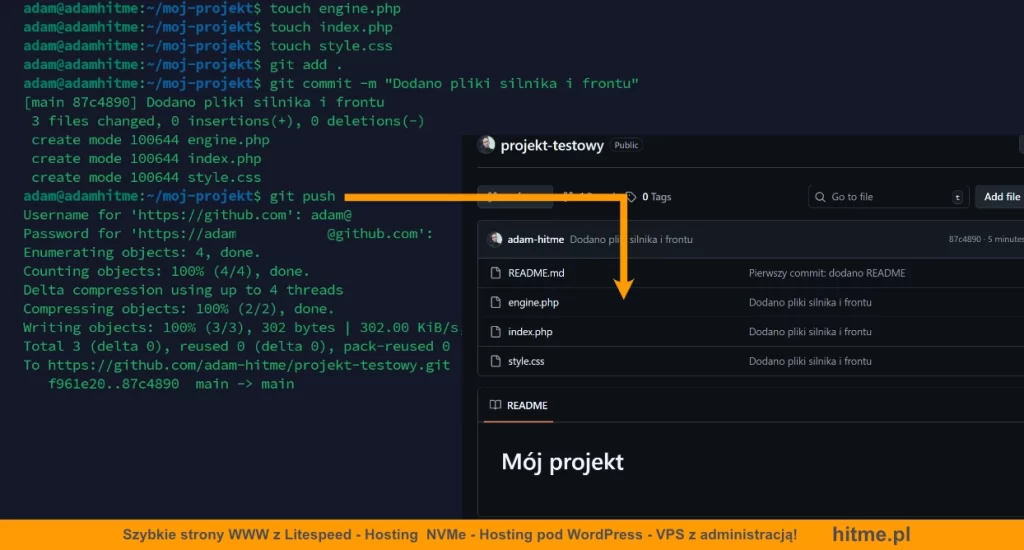Click '3 files changed' terminal output
Viewport: 1024px width, 550px height.
tap(228, 121)
